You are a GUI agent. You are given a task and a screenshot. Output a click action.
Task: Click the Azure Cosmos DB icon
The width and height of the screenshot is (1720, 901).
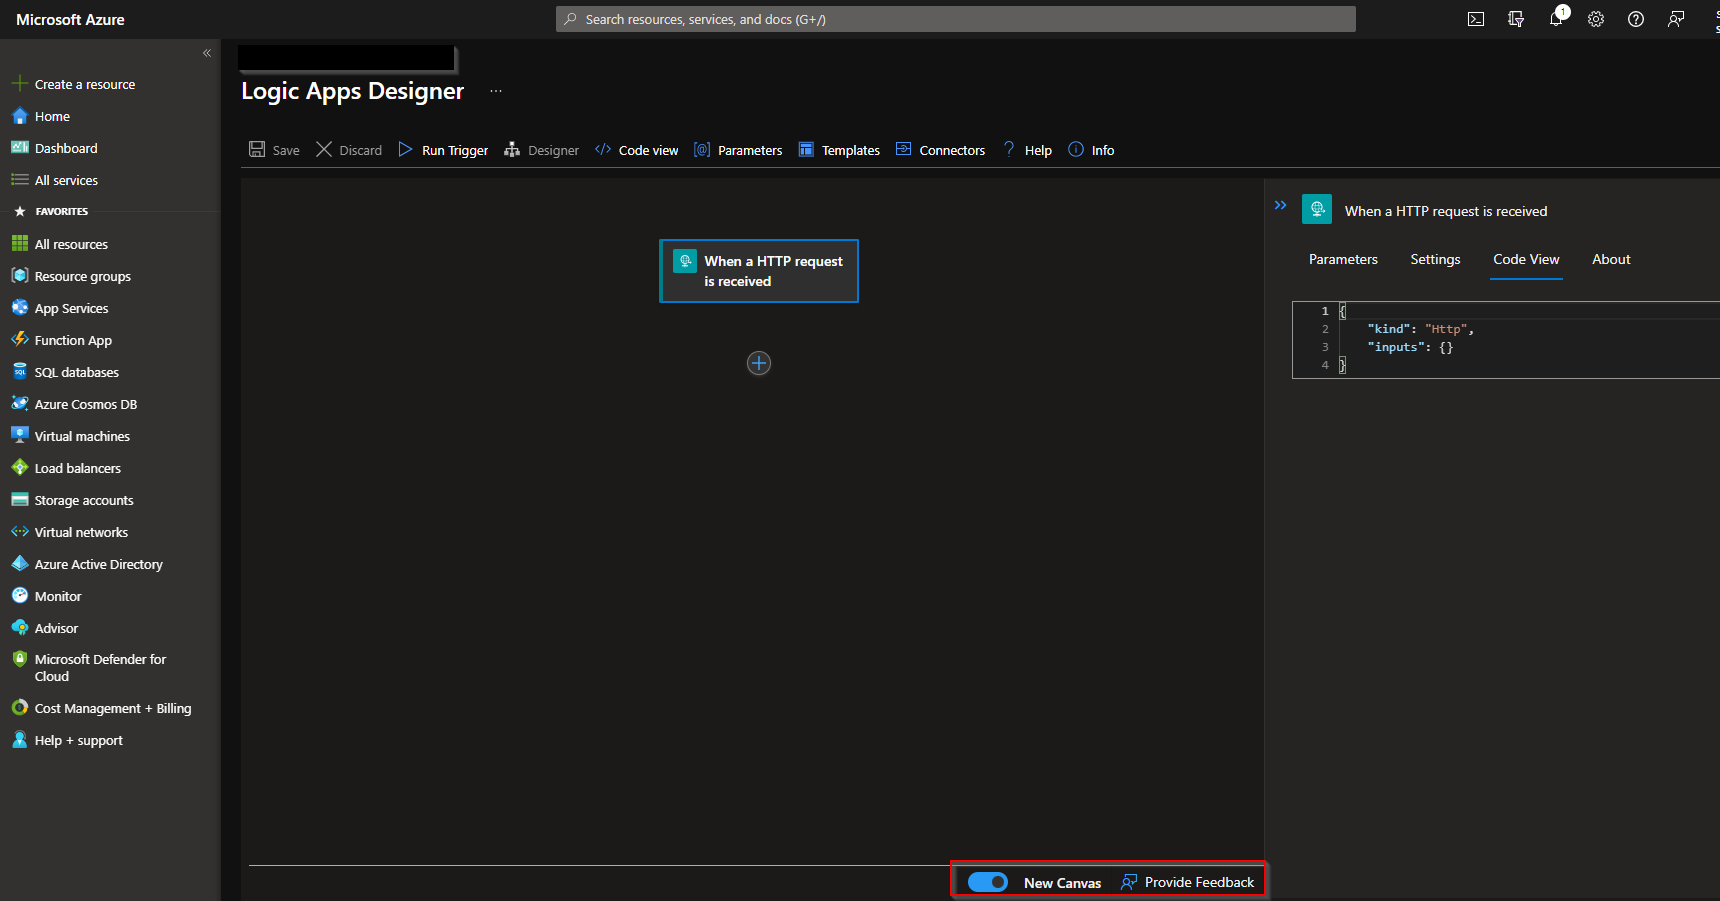click(19, 404)
